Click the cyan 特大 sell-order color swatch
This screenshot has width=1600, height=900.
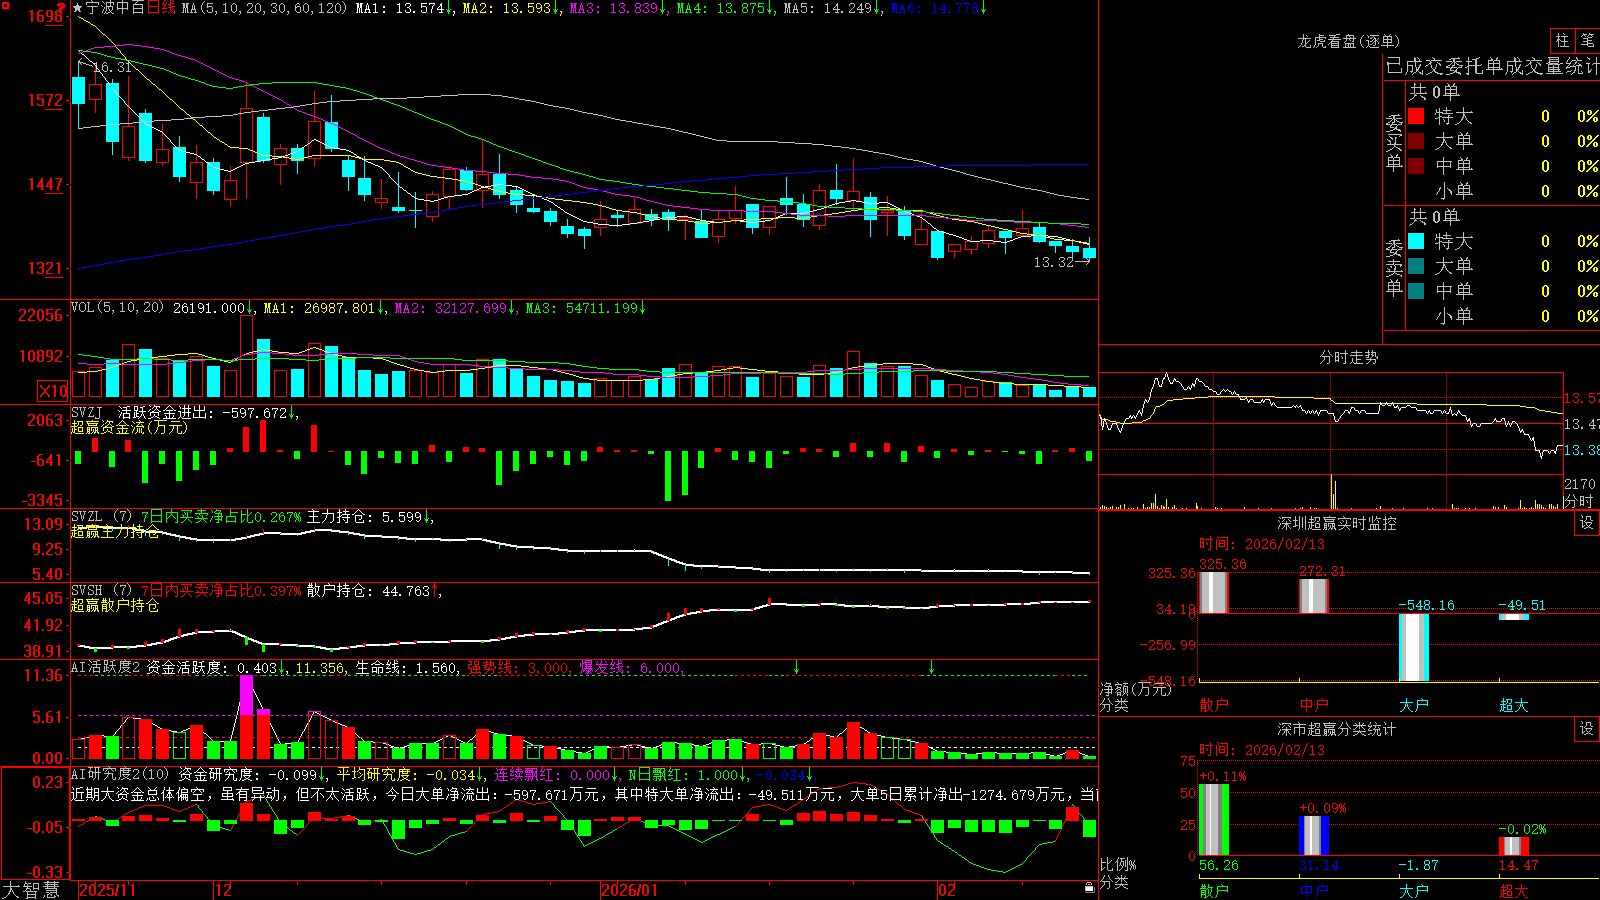1416,241
